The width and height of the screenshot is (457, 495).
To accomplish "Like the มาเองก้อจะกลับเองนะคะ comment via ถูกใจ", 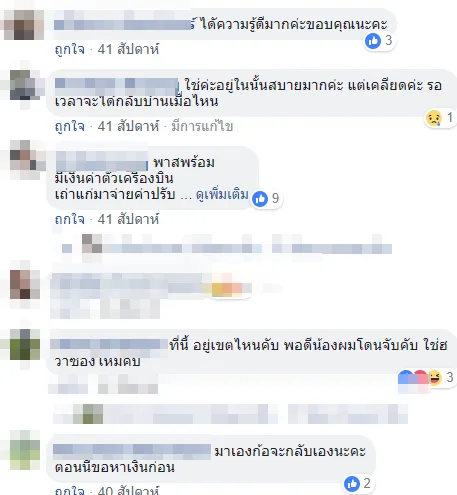I will 70,490.
